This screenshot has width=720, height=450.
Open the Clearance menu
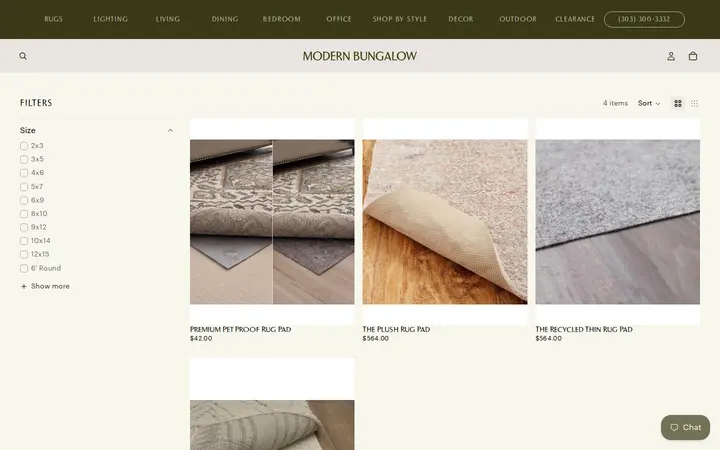pos(575,19)
